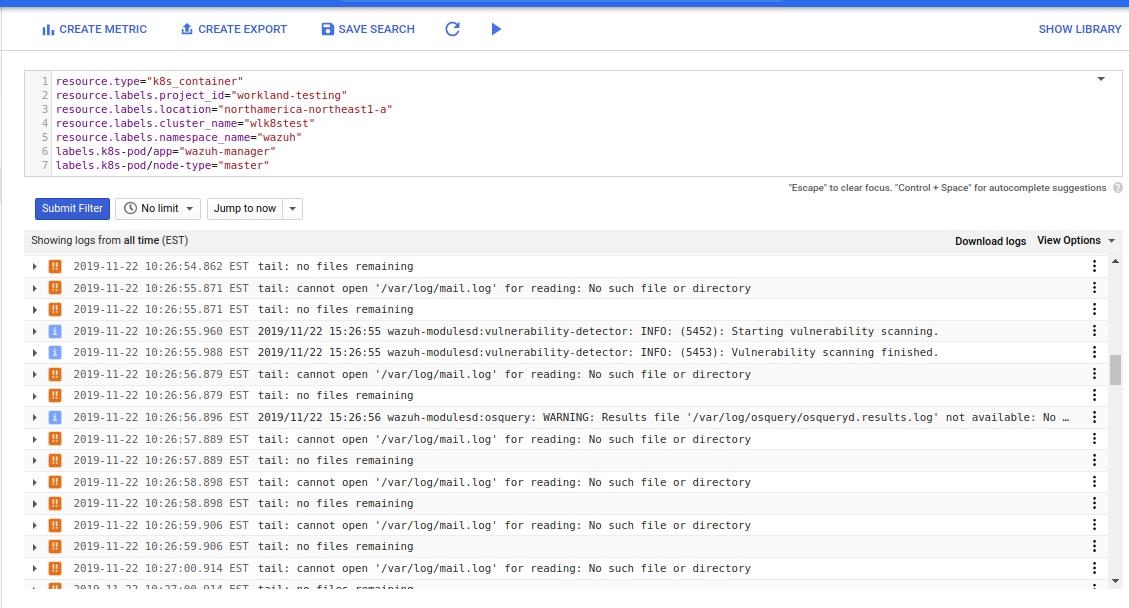Start streaming logs with the play icon
Screen dimensions: 1129x608
(496, 29)
